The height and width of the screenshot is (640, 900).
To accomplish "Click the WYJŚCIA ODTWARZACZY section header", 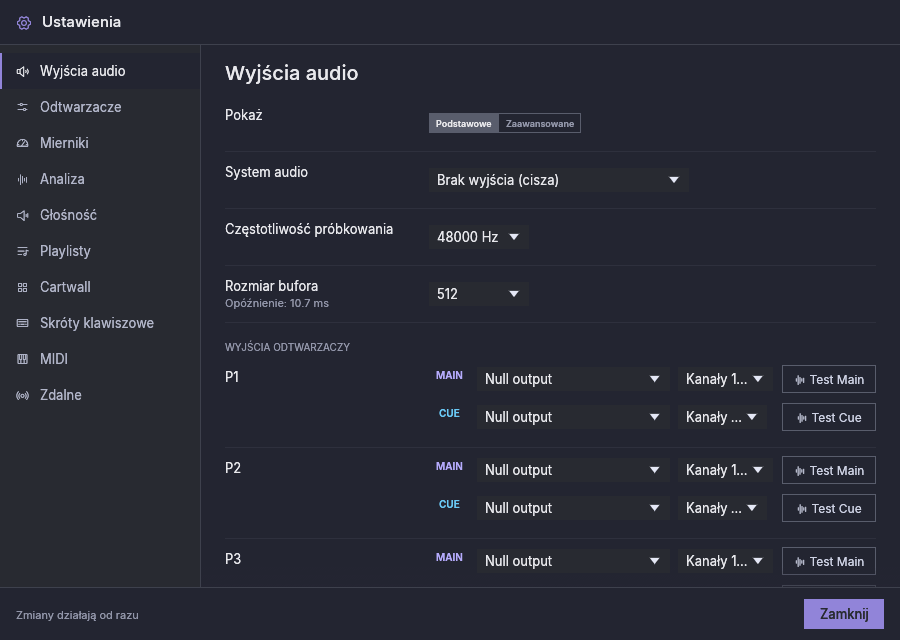I will pos(288,347).
